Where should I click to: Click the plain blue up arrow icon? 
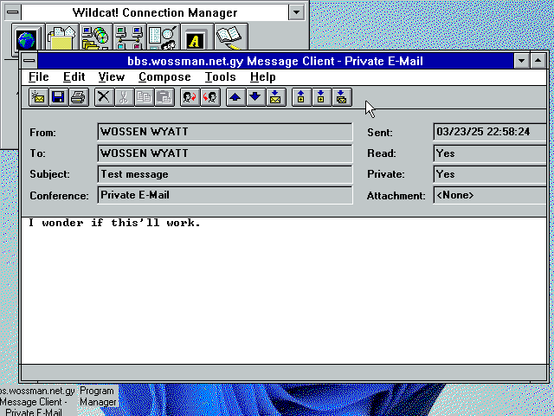point(236,97)
